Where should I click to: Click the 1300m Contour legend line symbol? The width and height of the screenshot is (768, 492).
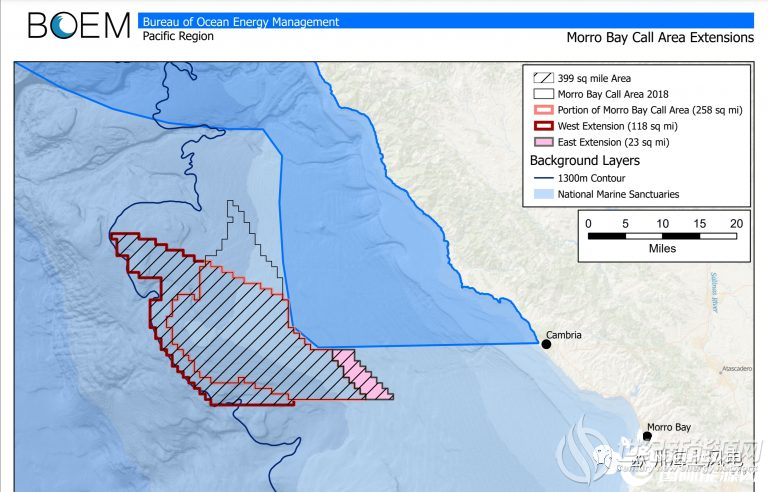pos(541,178)
